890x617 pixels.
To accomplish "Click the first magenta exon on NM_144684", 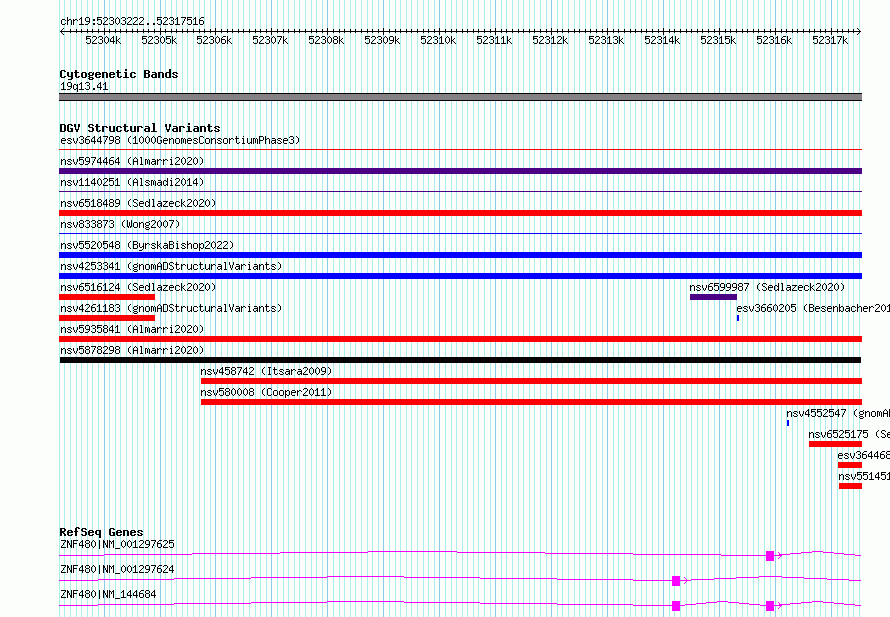I will tap(676, 606).
